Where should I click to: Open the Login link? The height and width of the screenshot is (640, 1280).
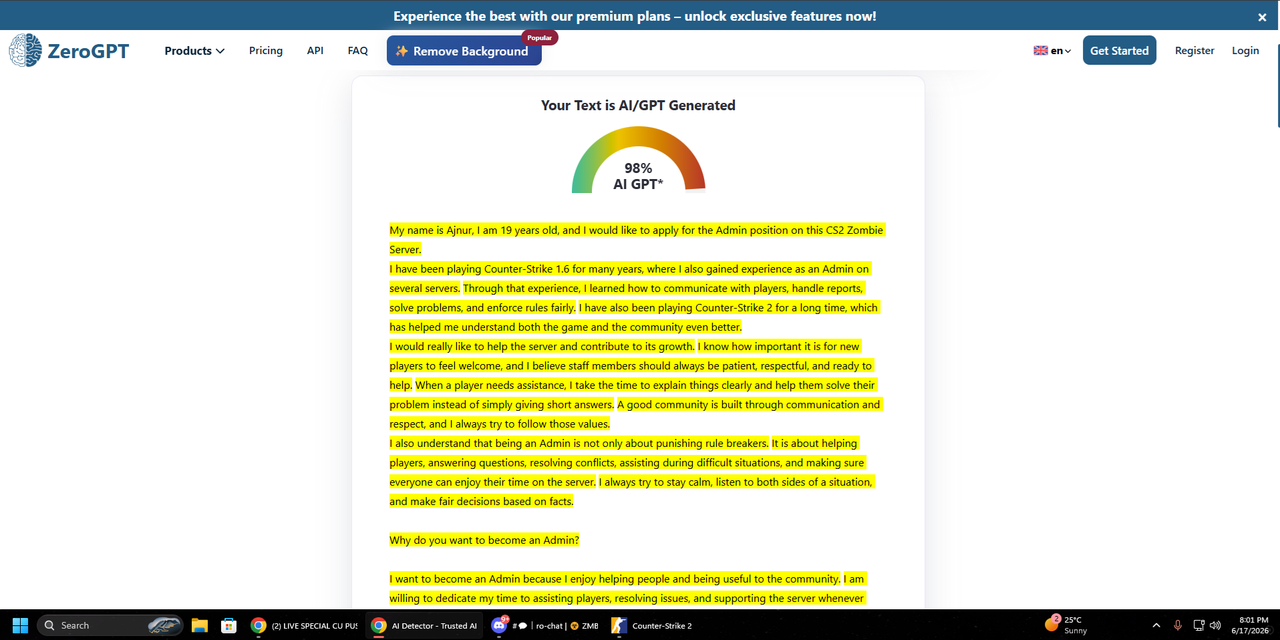point(1245,50)
